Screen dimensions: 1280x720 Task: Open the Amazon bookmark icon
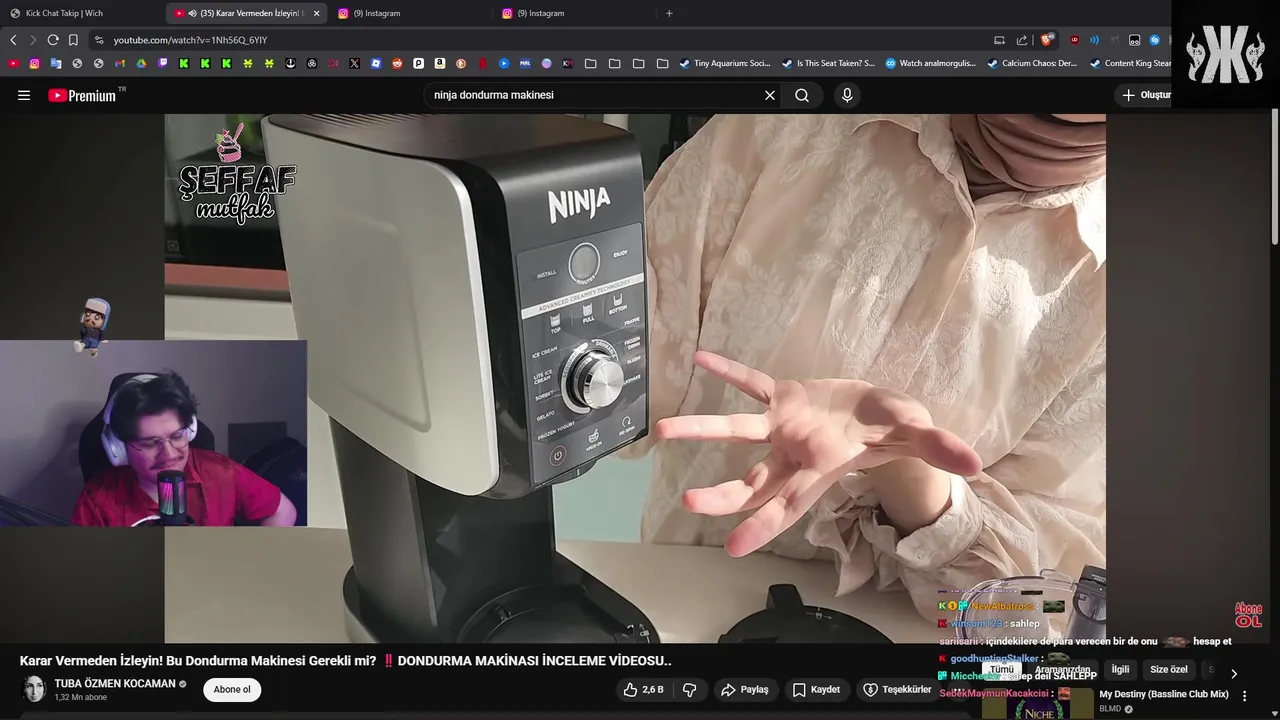click(x=440, y=63)
